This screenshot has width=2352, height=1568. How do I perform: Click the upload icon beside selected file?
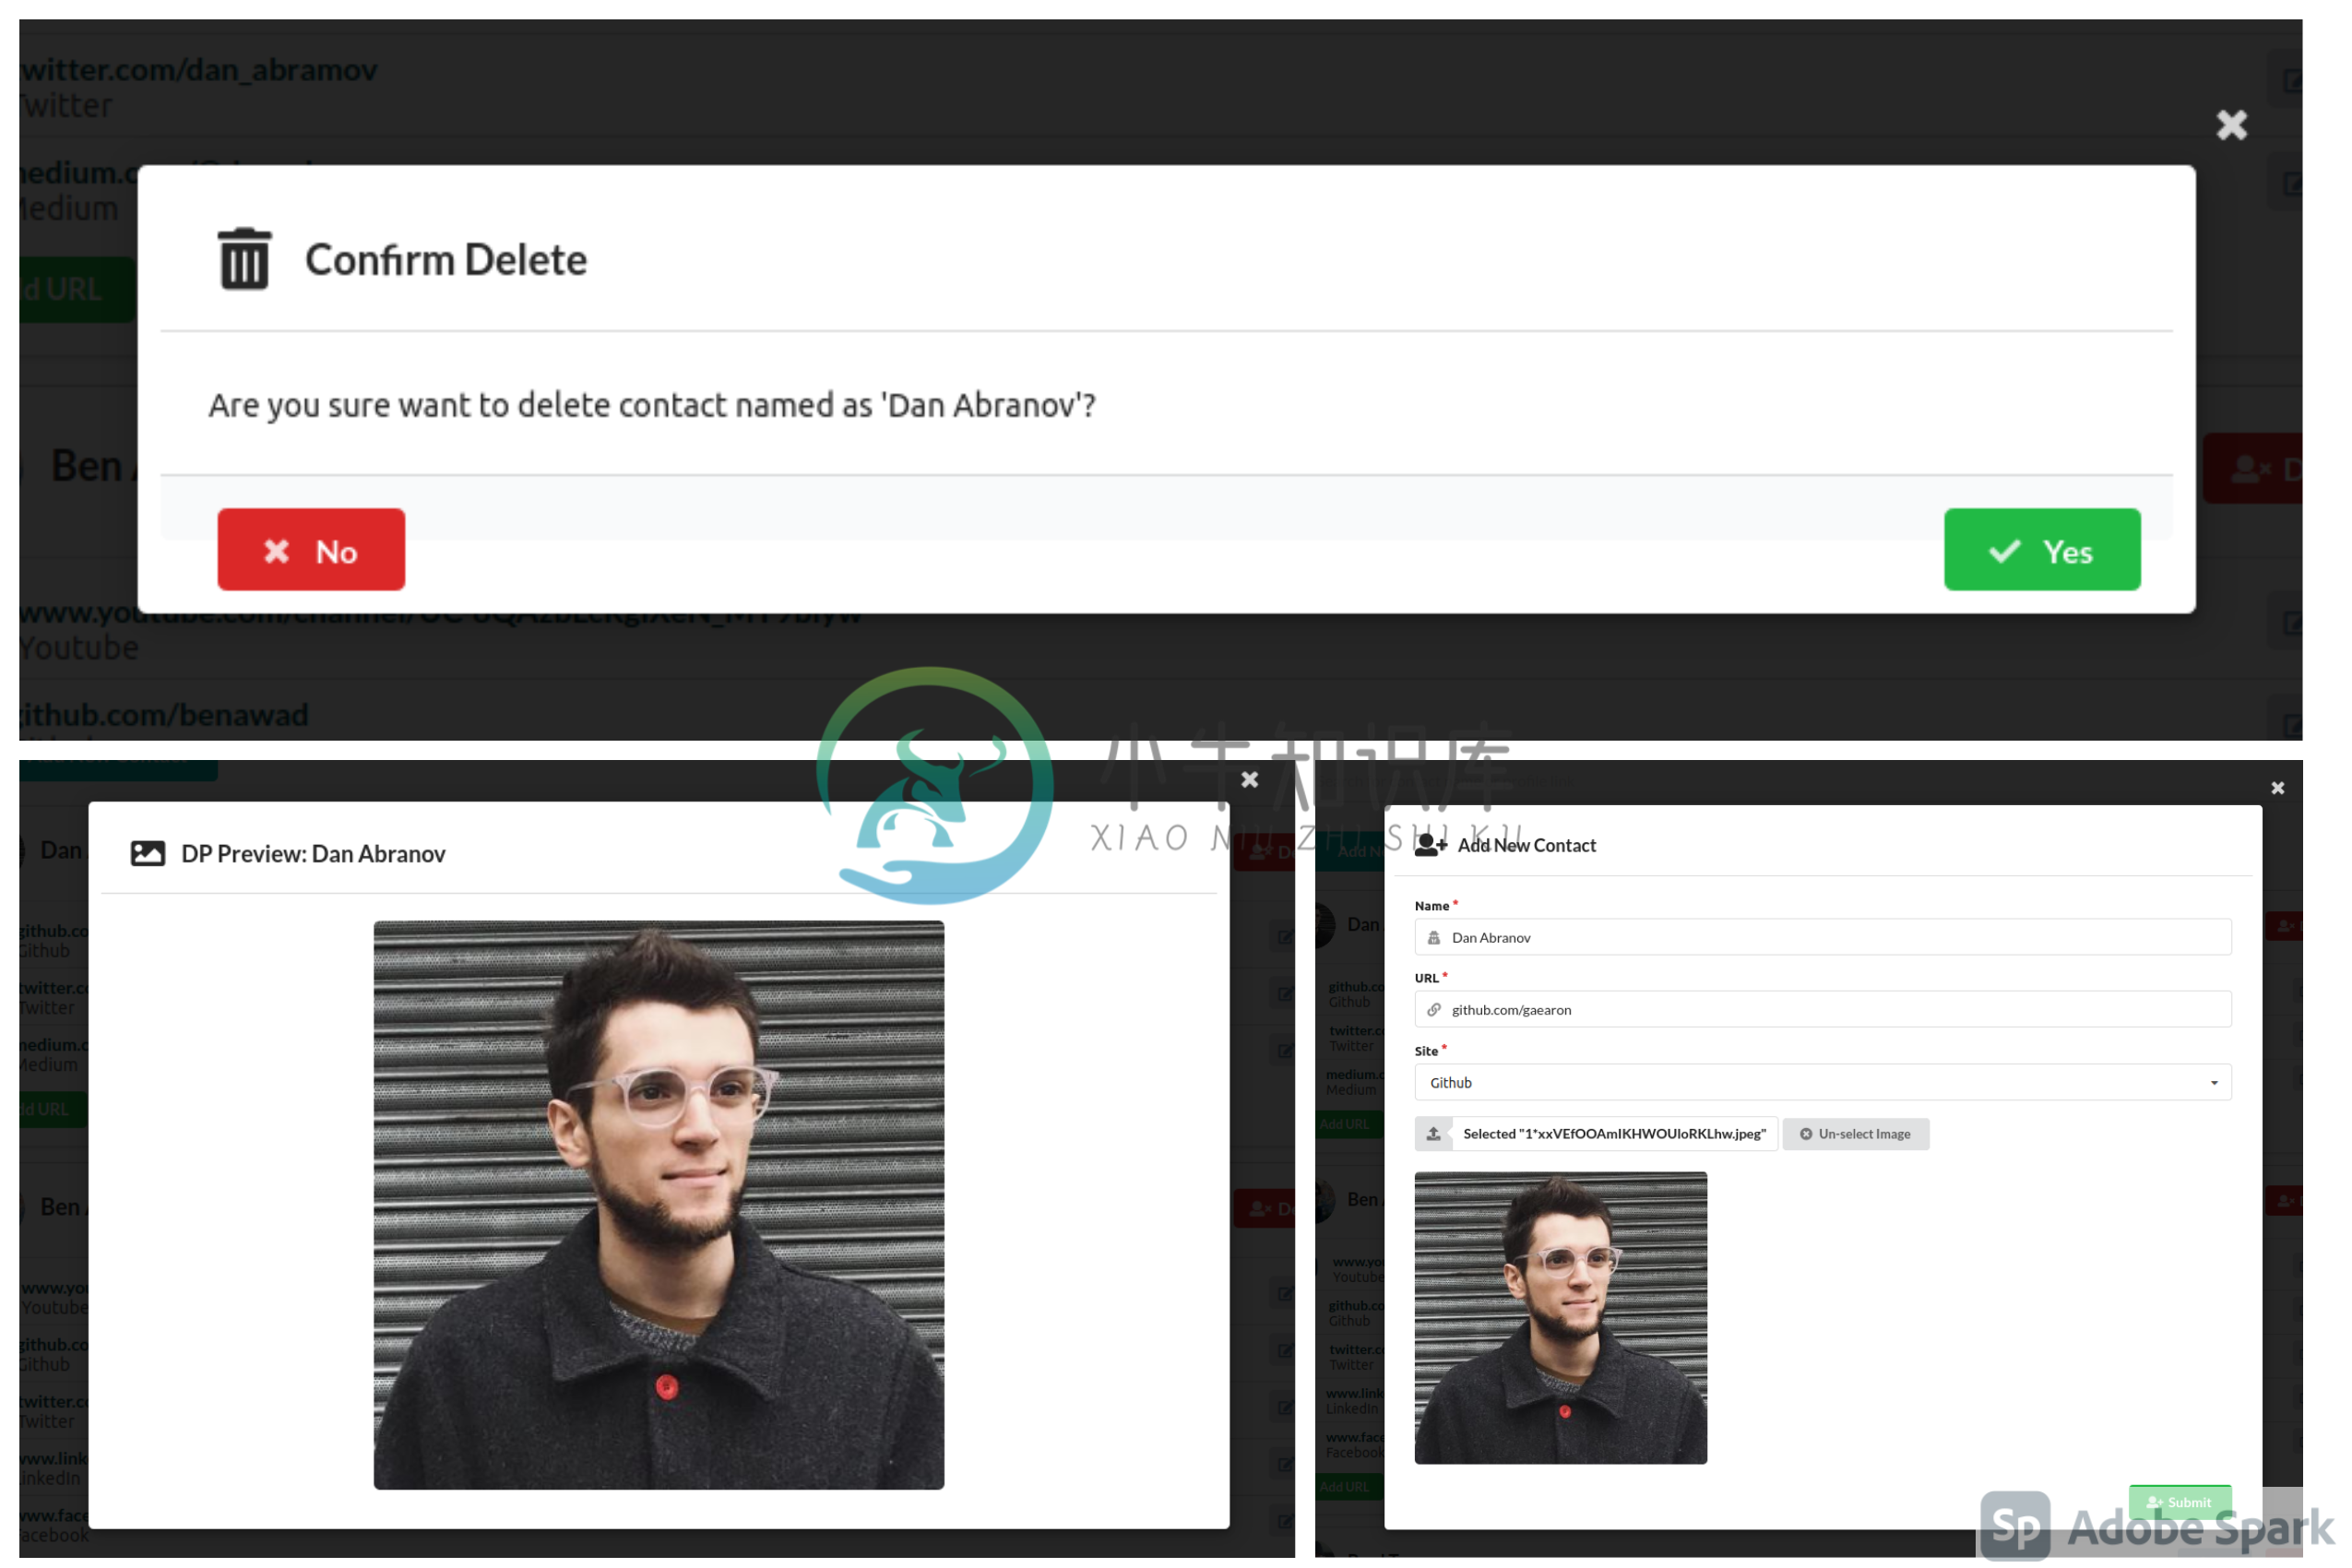(1433, 1134)
